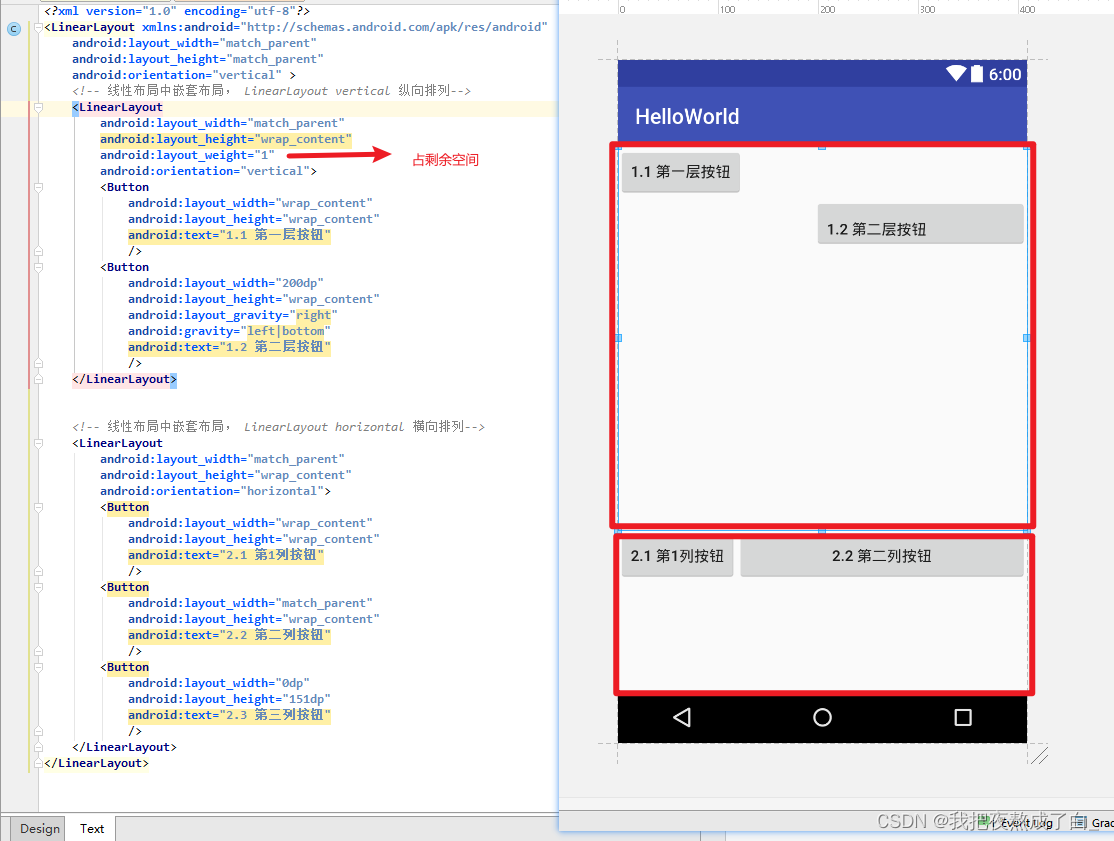Click the highlighted </LinearLayout> closing tag with caret
The height and width of the screenshot is (841, 1114).
pos(124,379)
